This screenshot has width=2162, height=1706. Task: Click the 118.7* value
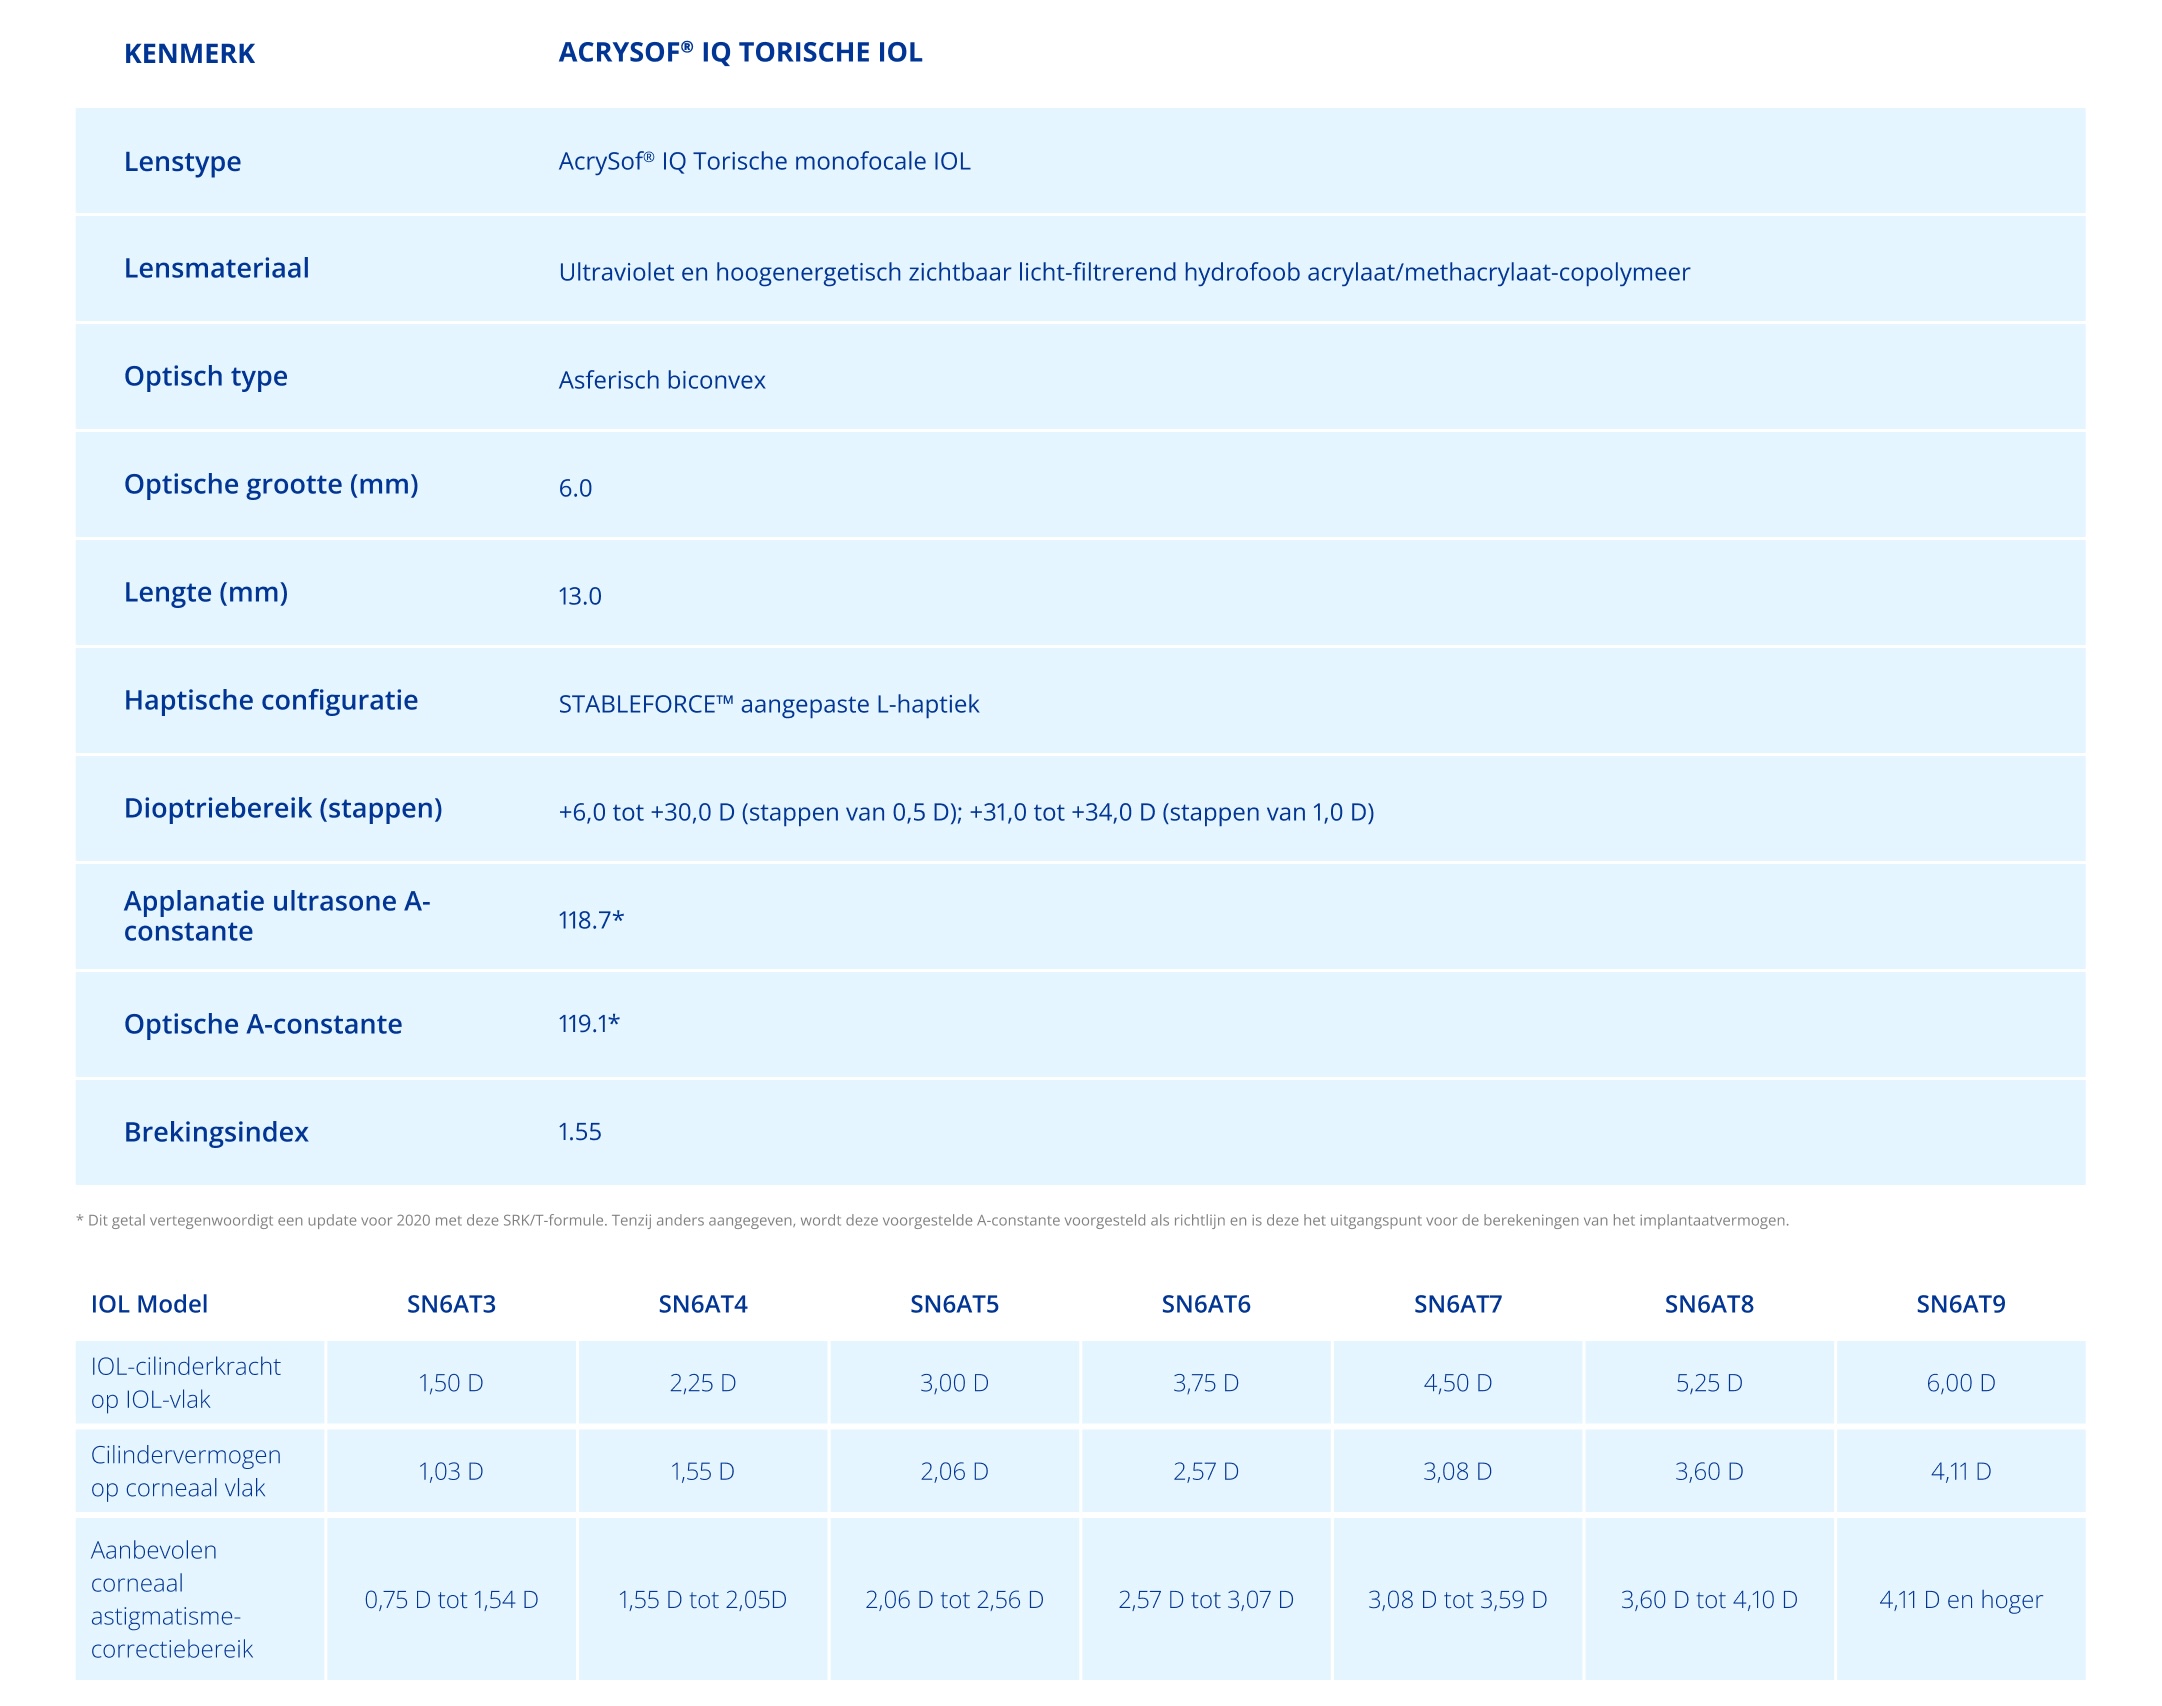click(x=591, y=920)
